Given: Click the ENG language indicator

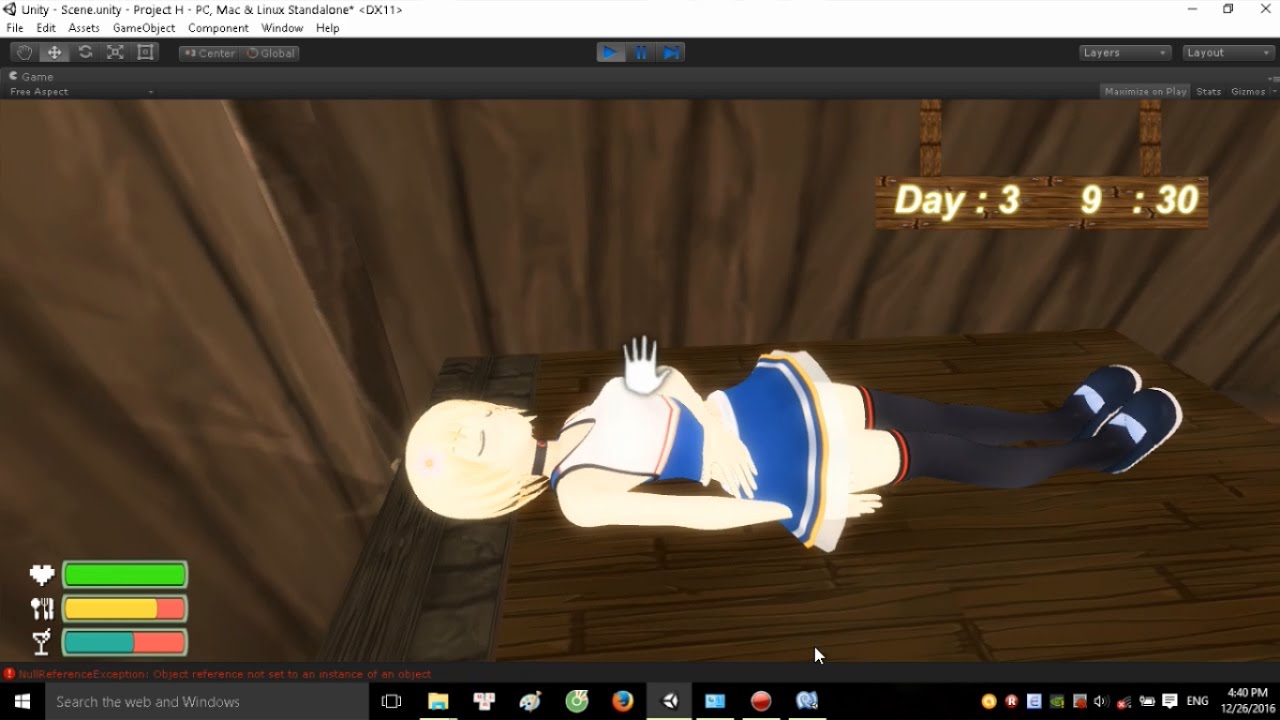Looking at the screenshot, I should (1197, 701).
